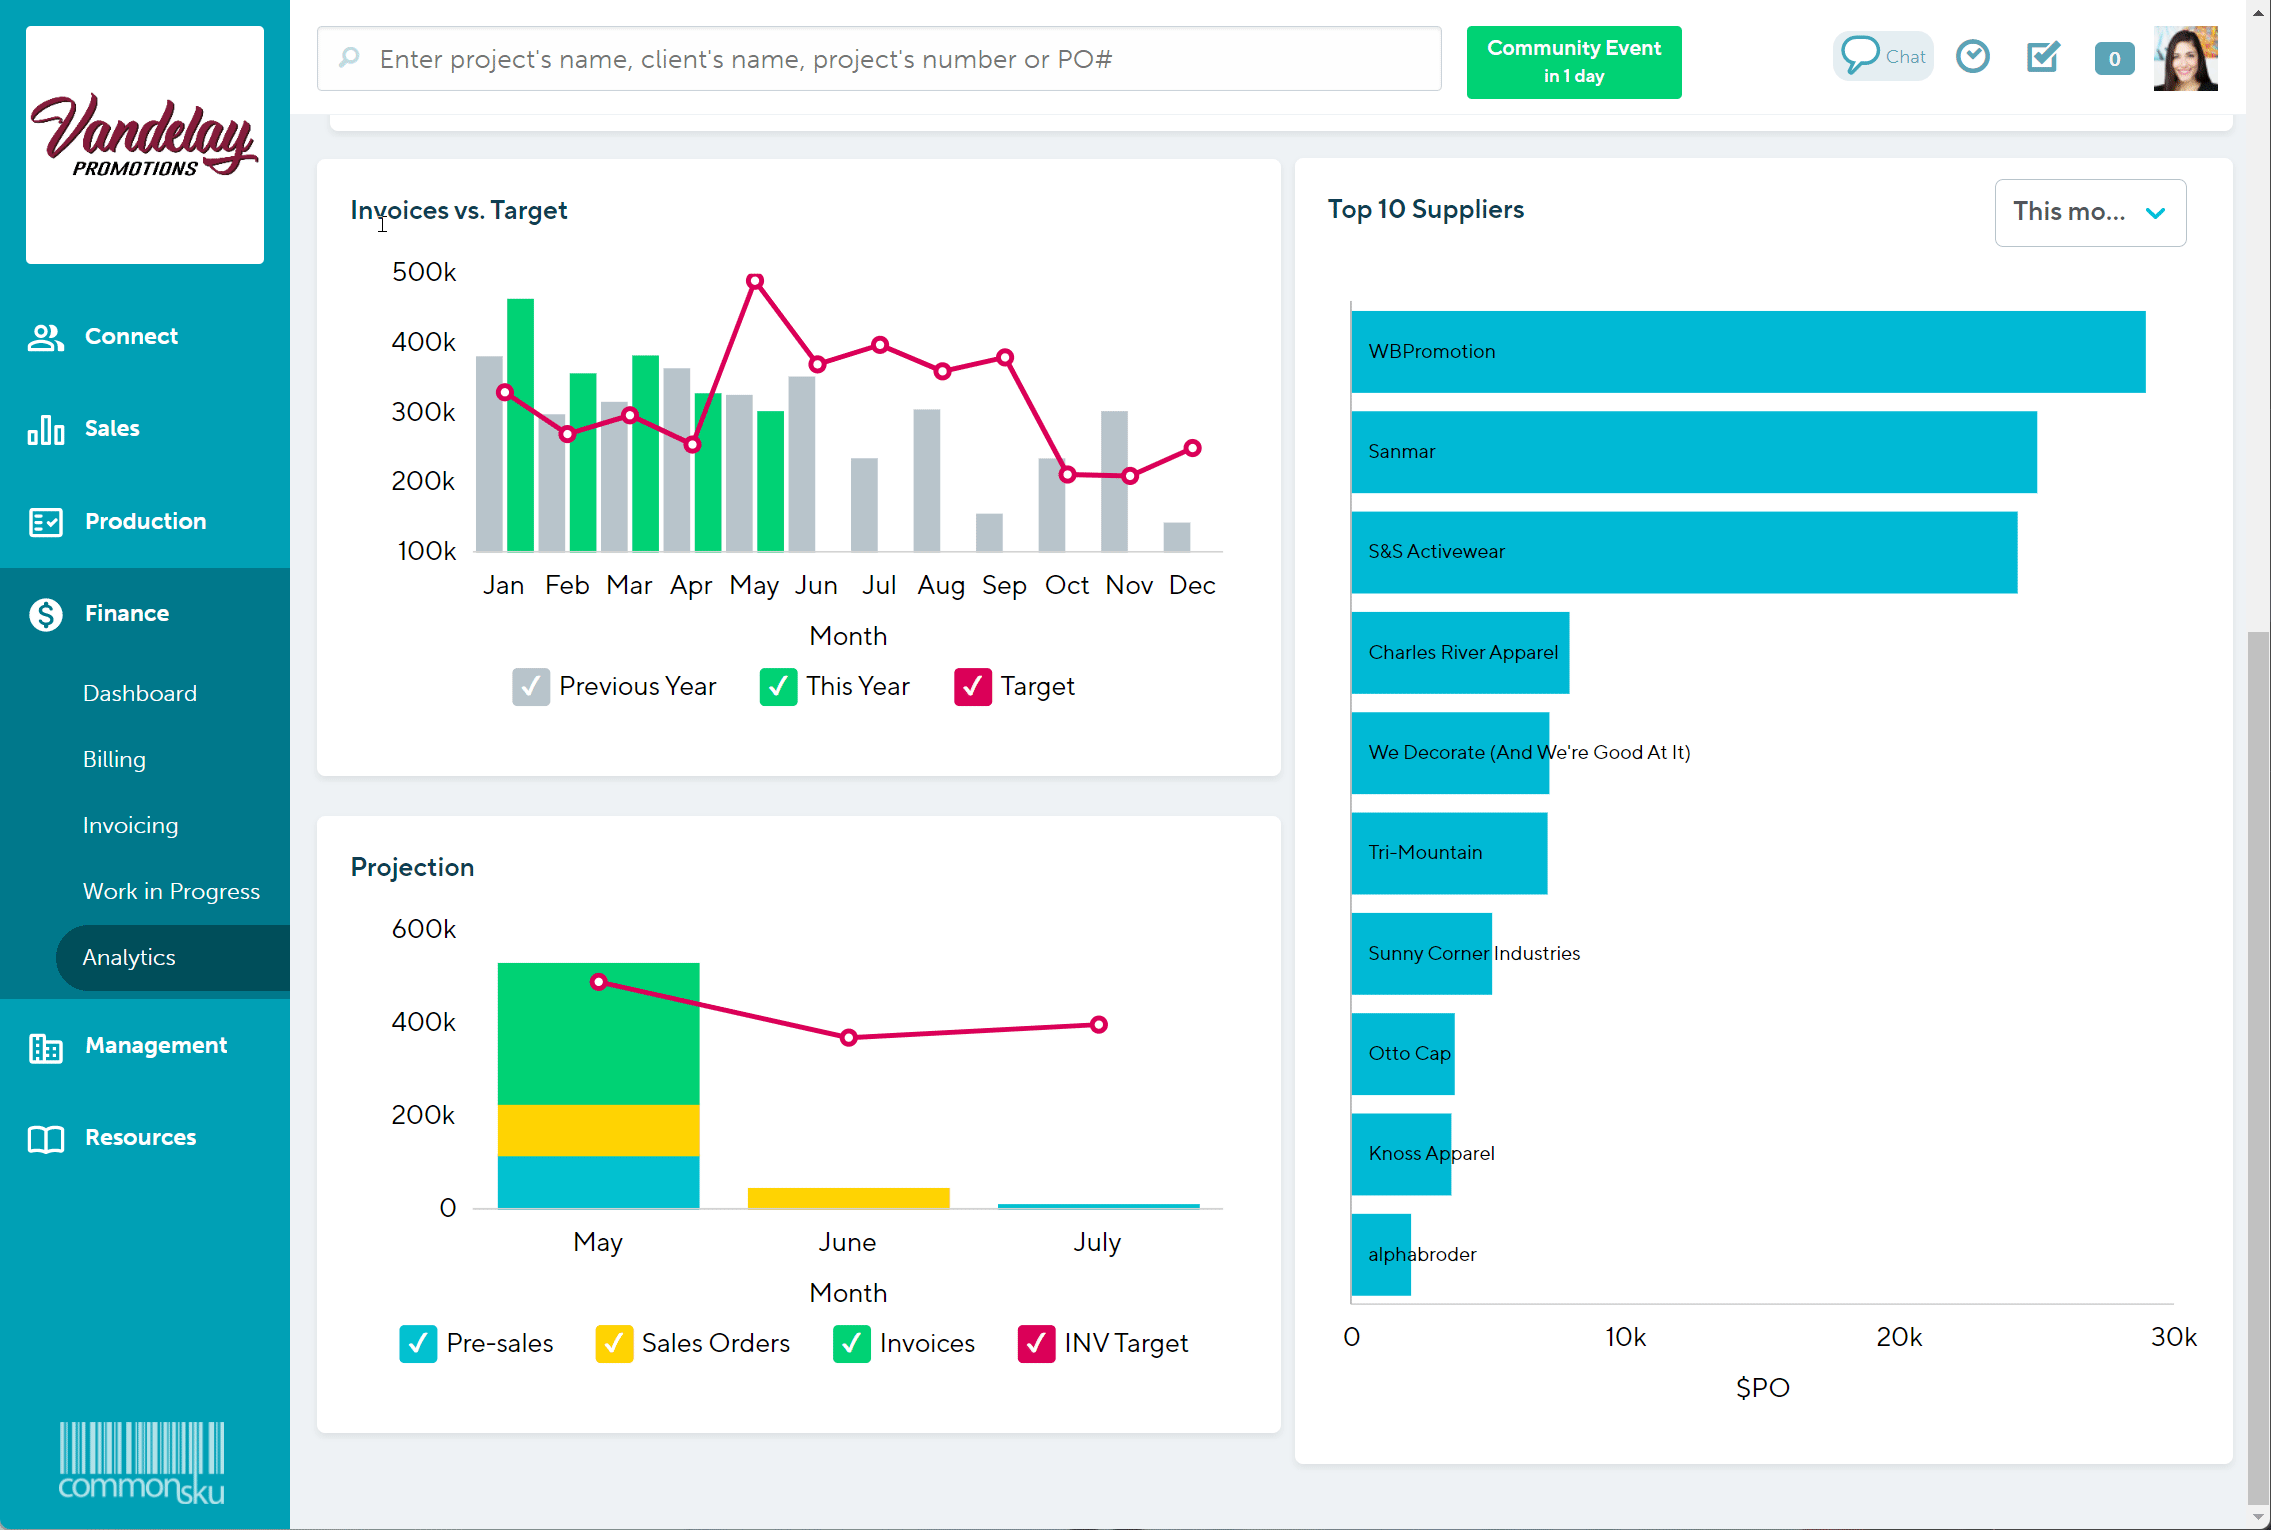Click the clock checkmark reminders icon
Screen dimensions: 2271x1530
pyautogui.click(x=1972, y=57)
